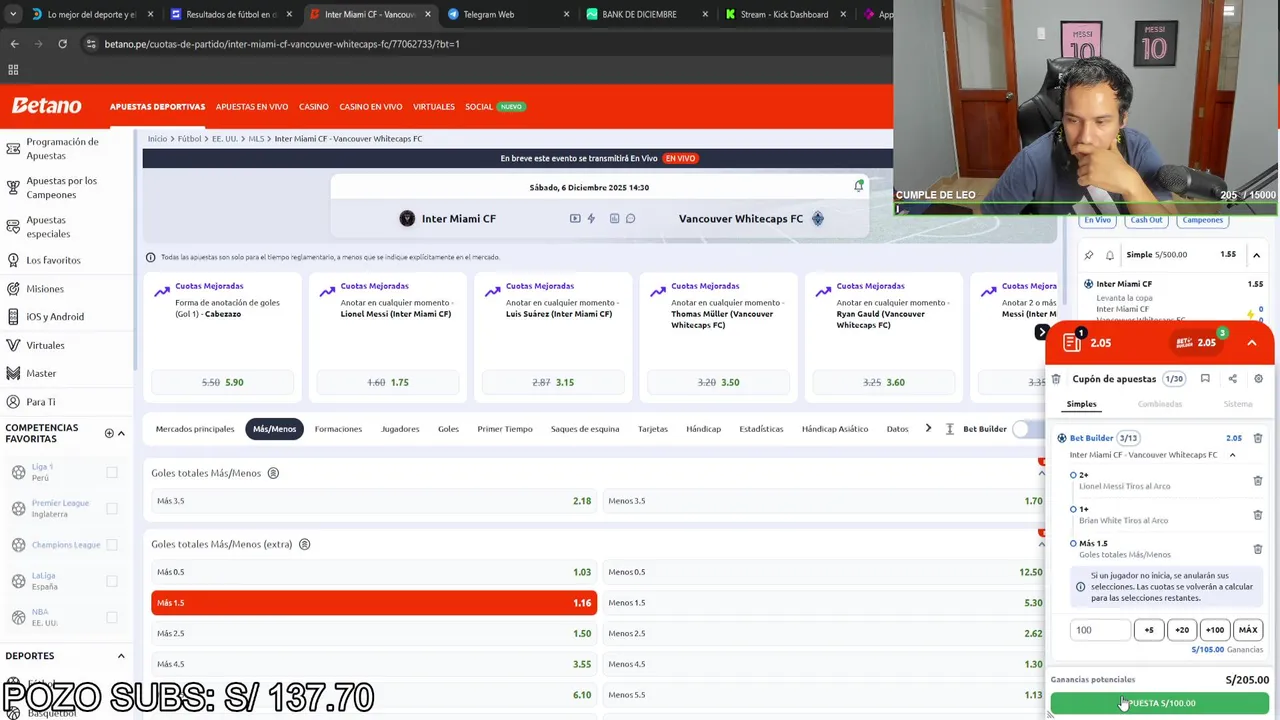
Task: Remove the Más 1.5 Goles totales selection
Action: [x=1258, y=549]
